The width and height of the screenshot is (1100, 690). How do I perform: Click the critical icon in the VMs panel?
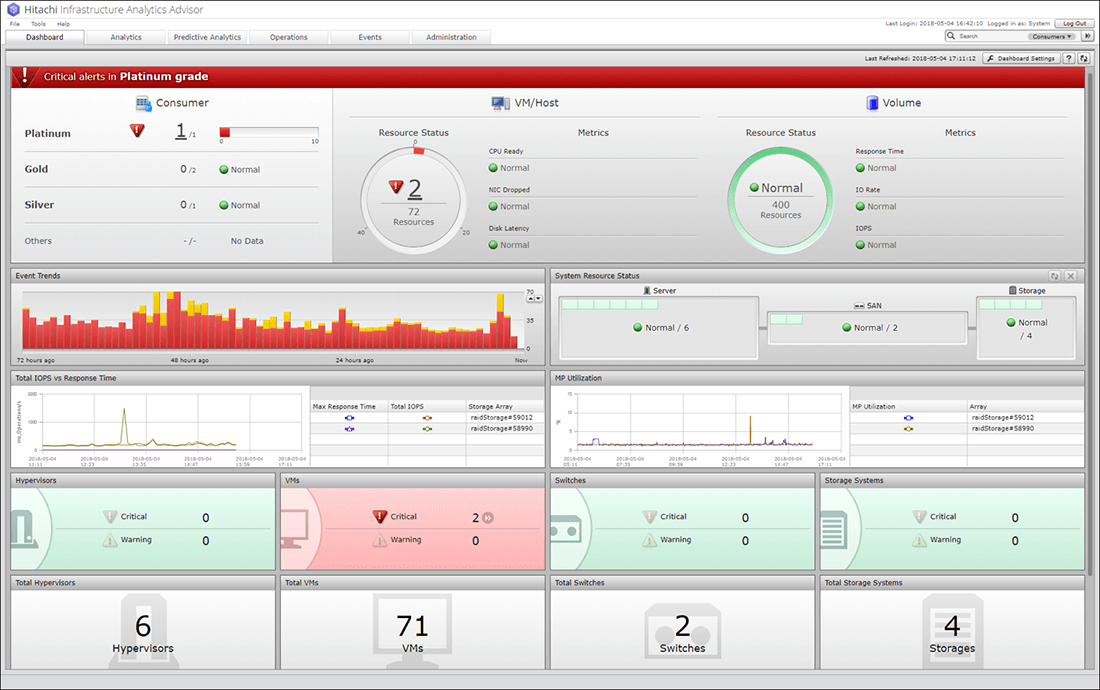coord(380,517)
